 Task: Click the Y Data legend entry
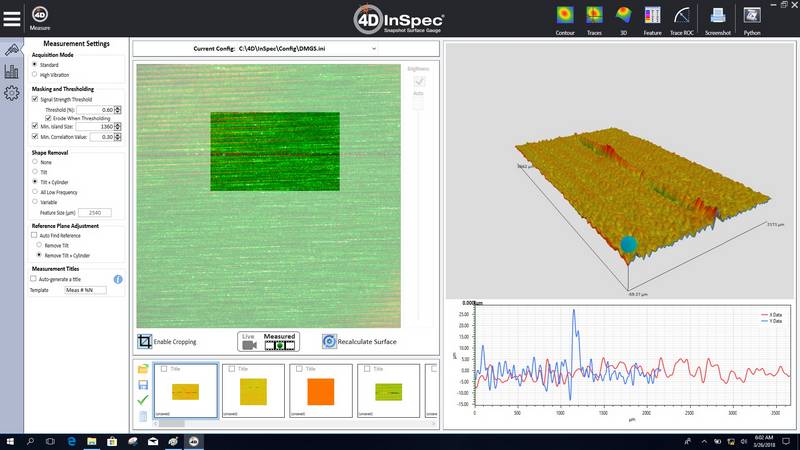(771, 321)
